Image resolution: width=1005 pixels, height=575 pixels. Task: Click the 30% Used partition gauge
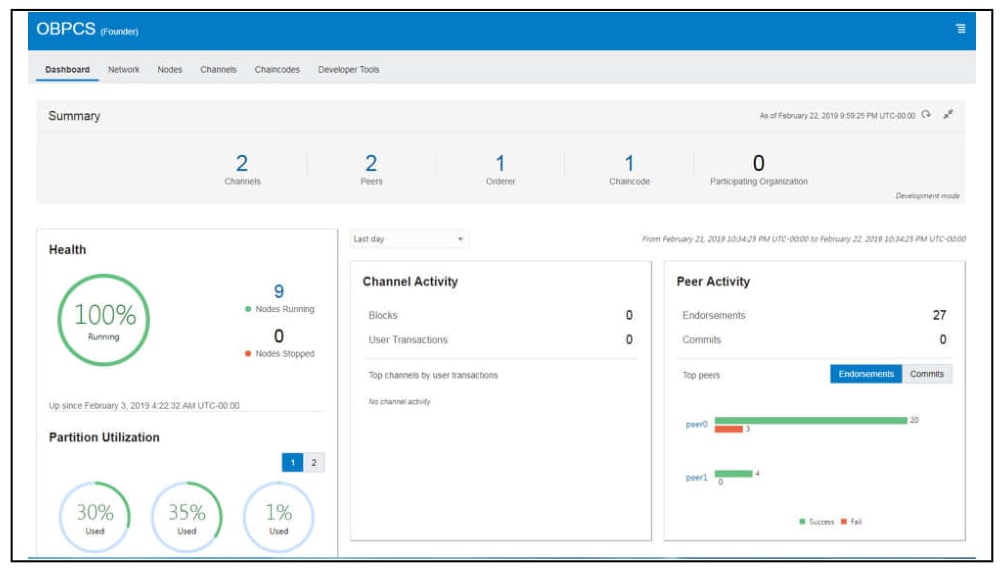click(x=95, y=517)
